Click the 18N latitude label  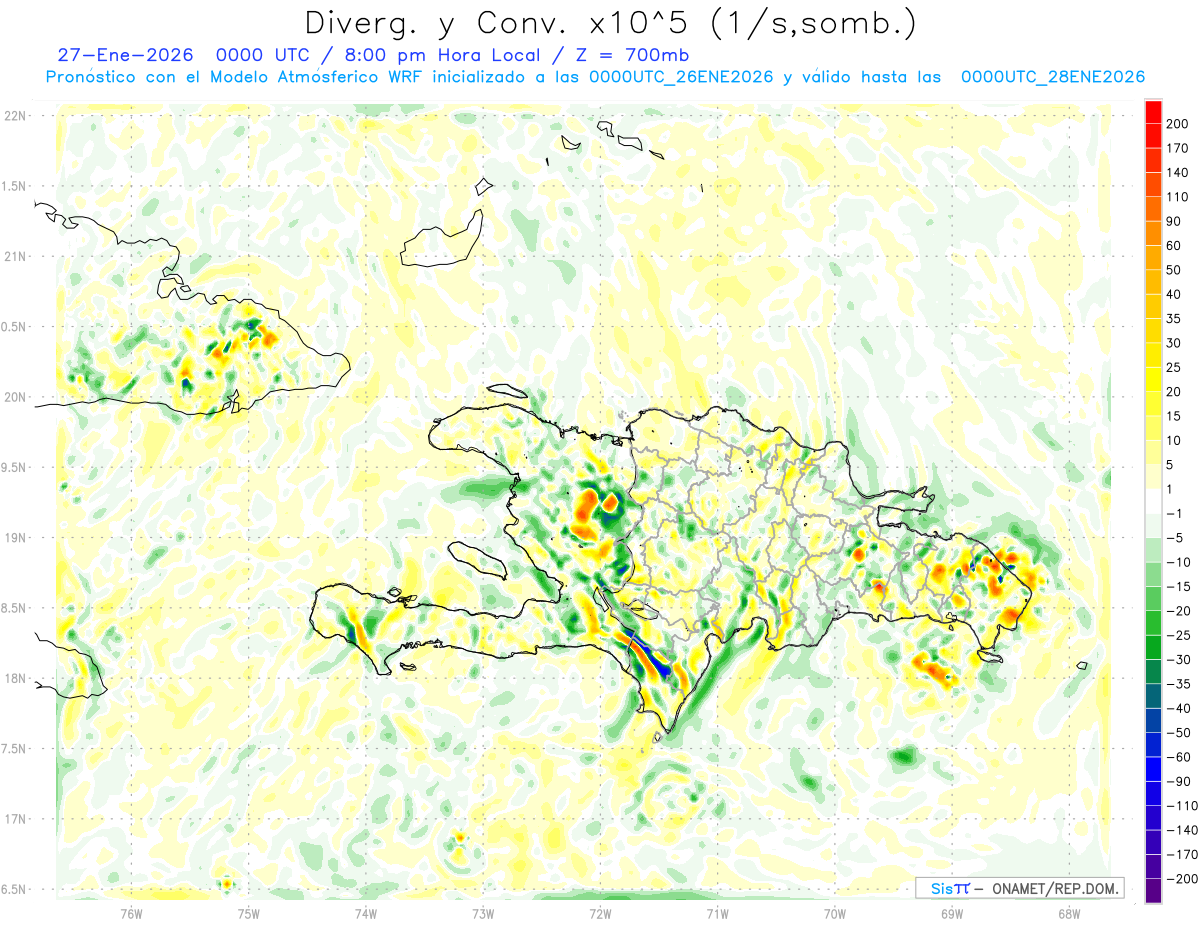[x=14, y=678]
